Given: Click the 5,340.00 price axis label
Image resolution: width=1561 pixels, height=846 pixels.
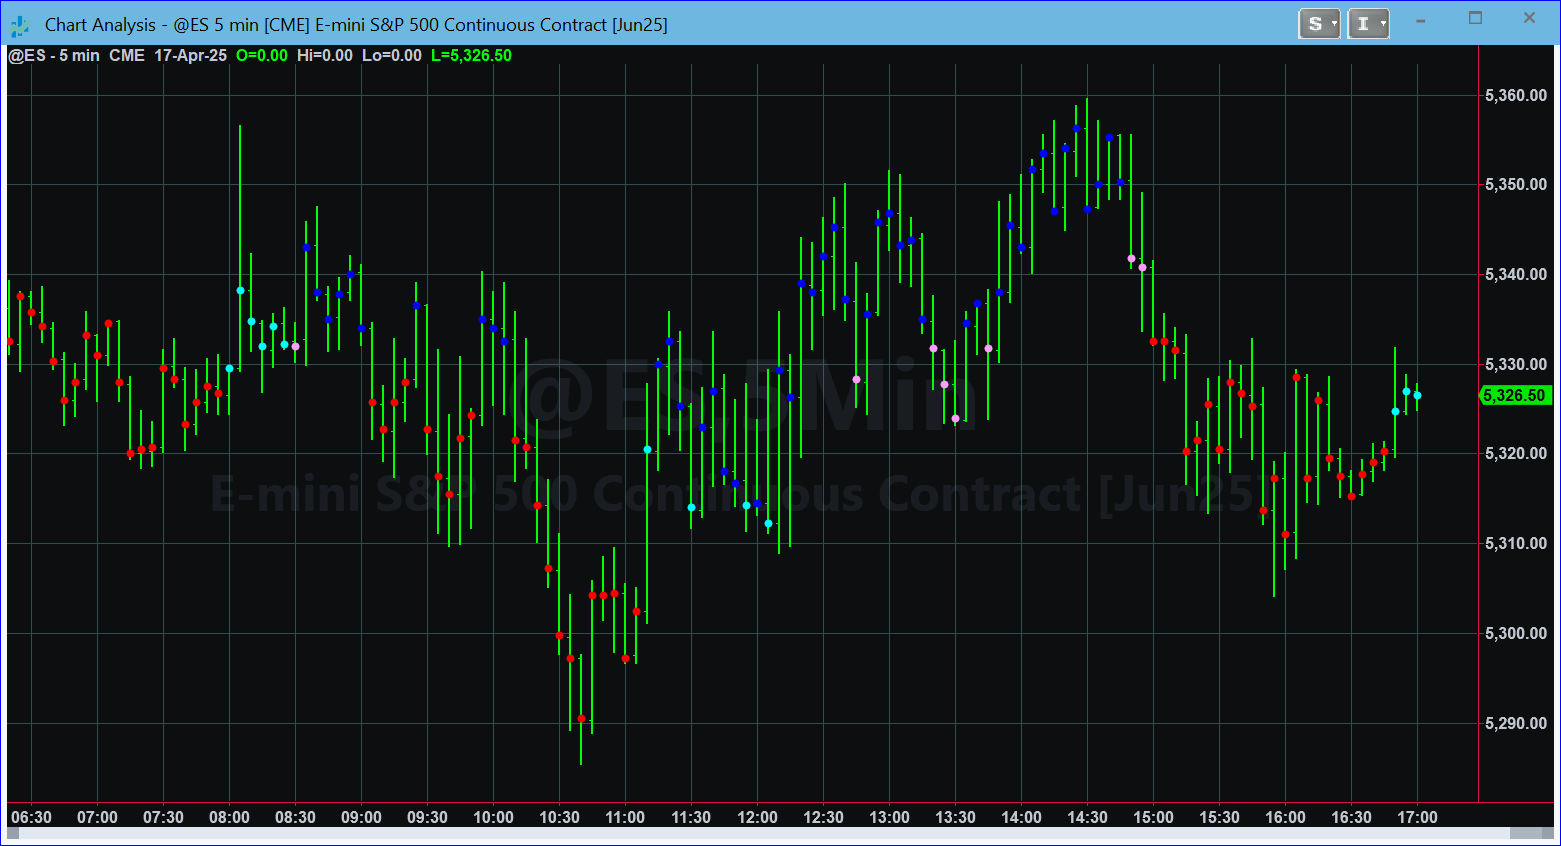Looking at the screenshot, I should pyautogui.click(x=1516, y=274).
